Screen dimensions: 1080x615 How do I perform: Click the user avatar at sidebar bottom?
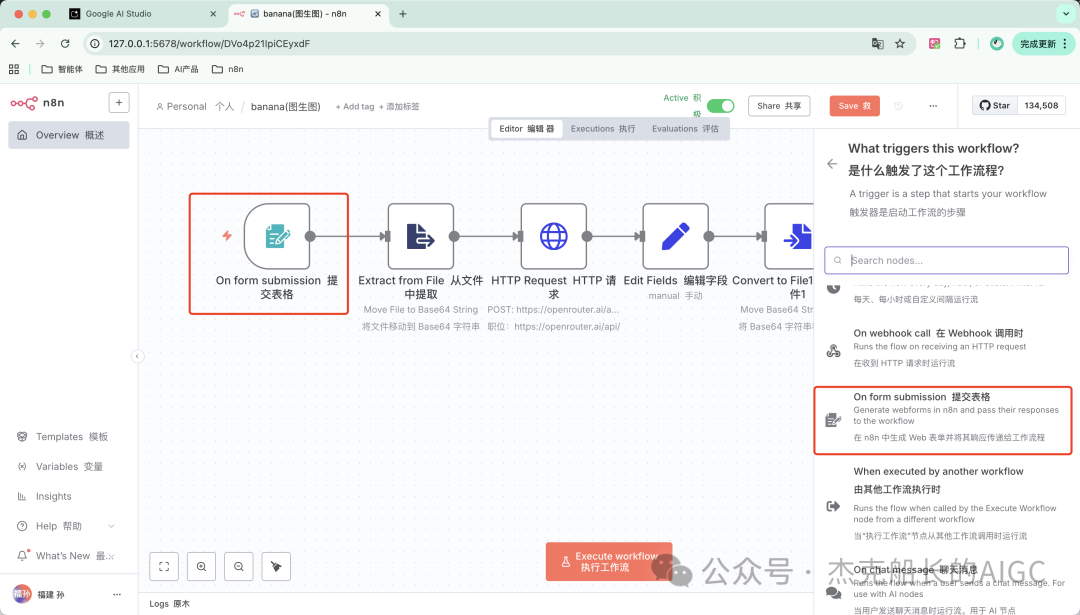click(22, 594)
